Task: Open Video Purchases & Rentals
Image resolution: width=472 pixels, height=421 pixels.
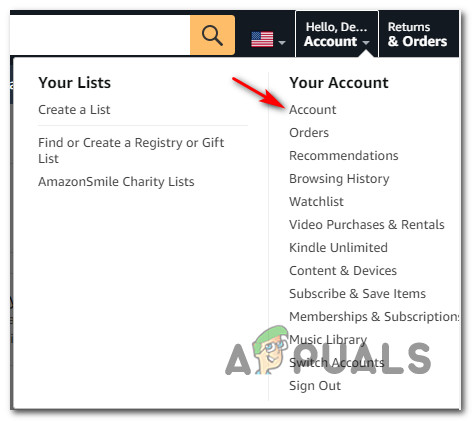Action: 367,225
